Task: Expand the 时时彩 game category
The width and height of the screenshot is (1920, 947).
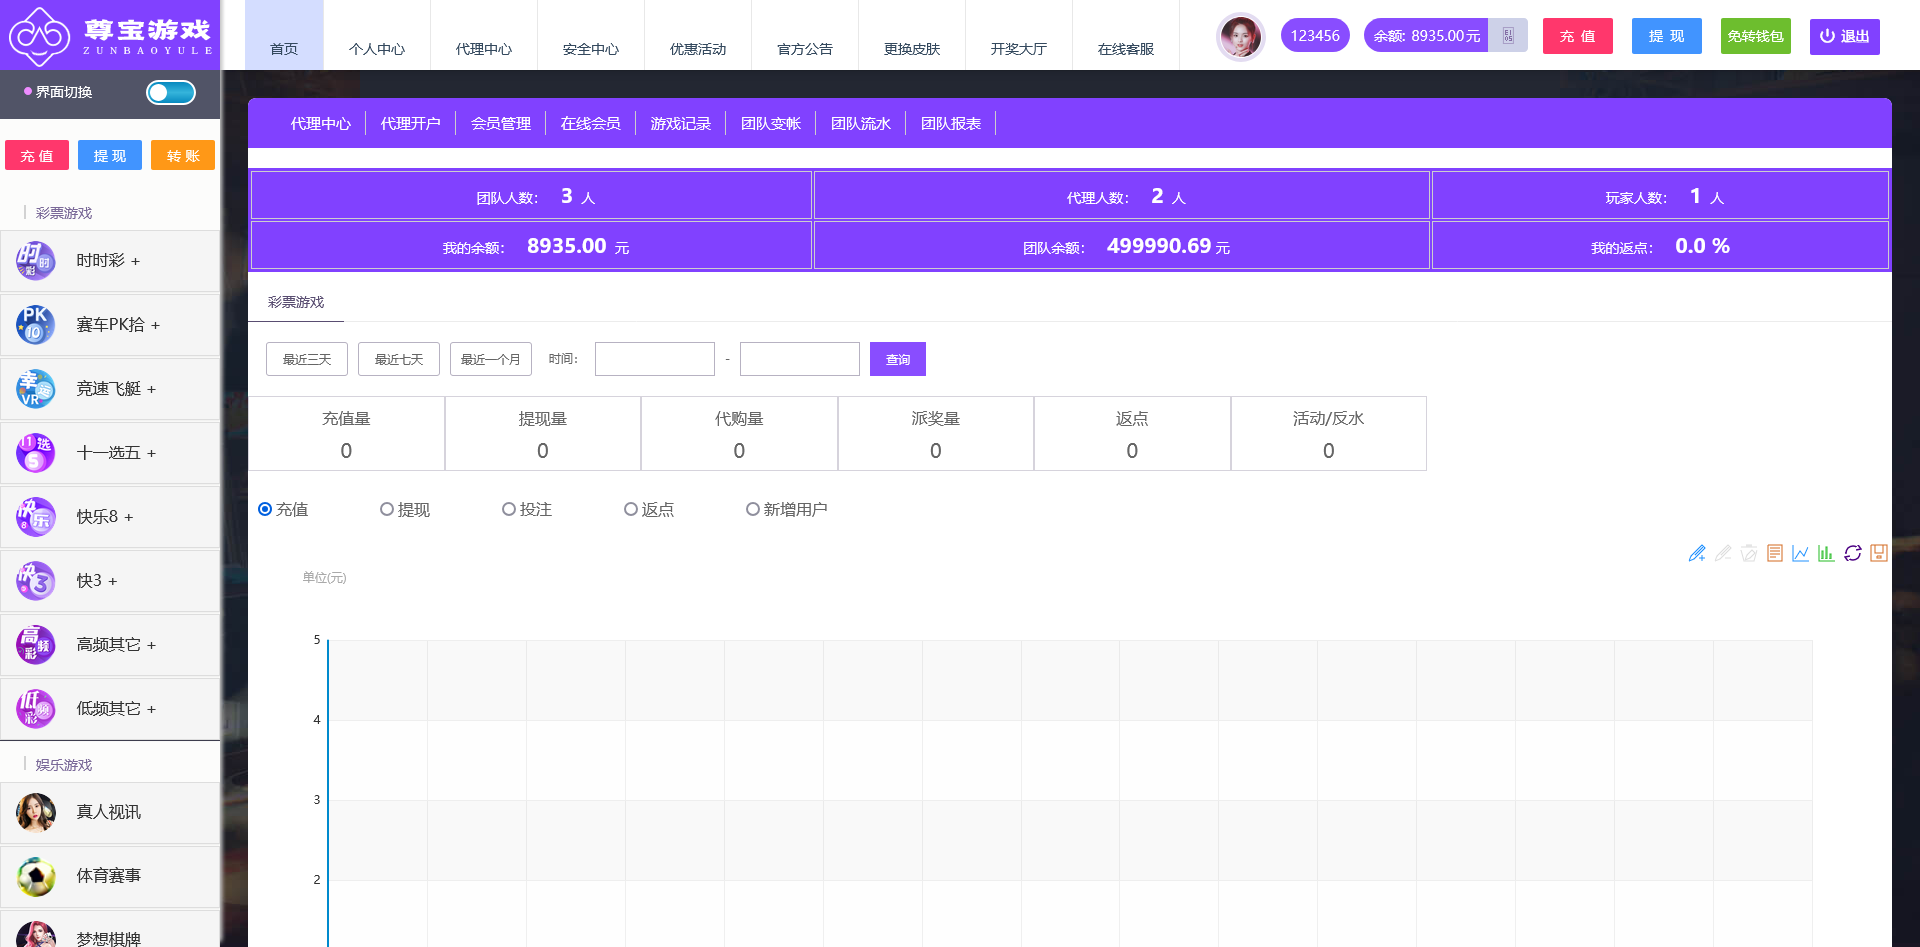Action: tap(109, 261)
